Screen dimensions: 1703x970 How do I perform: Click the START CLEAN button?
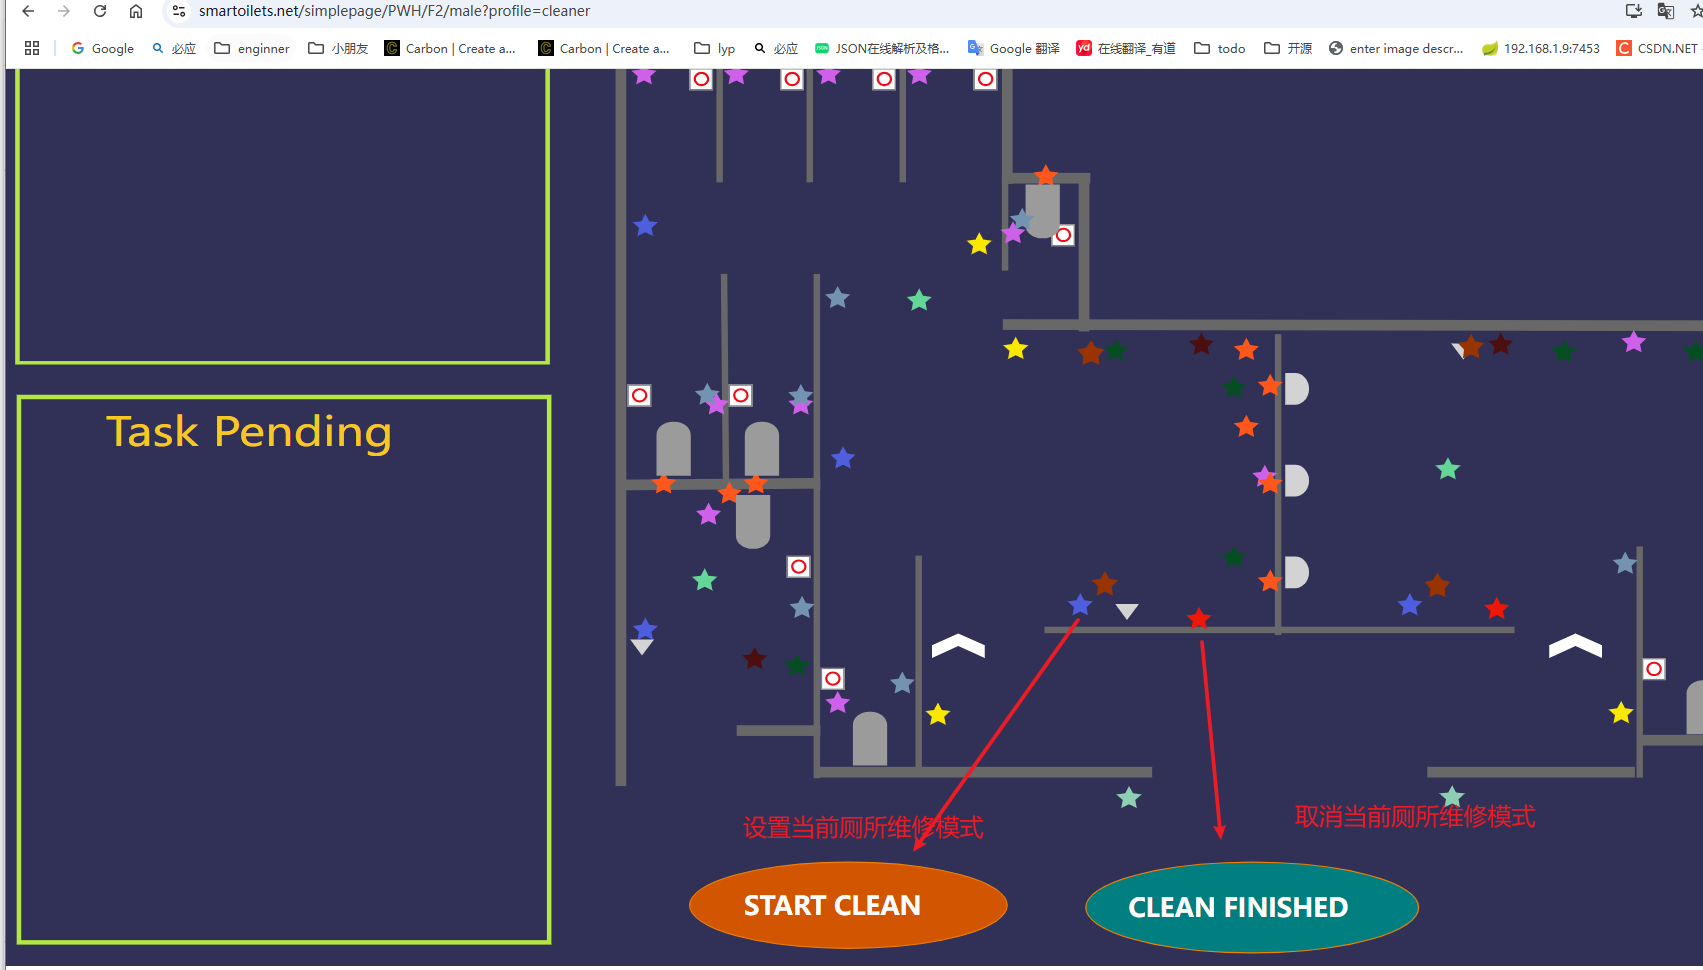click(848, 905)
